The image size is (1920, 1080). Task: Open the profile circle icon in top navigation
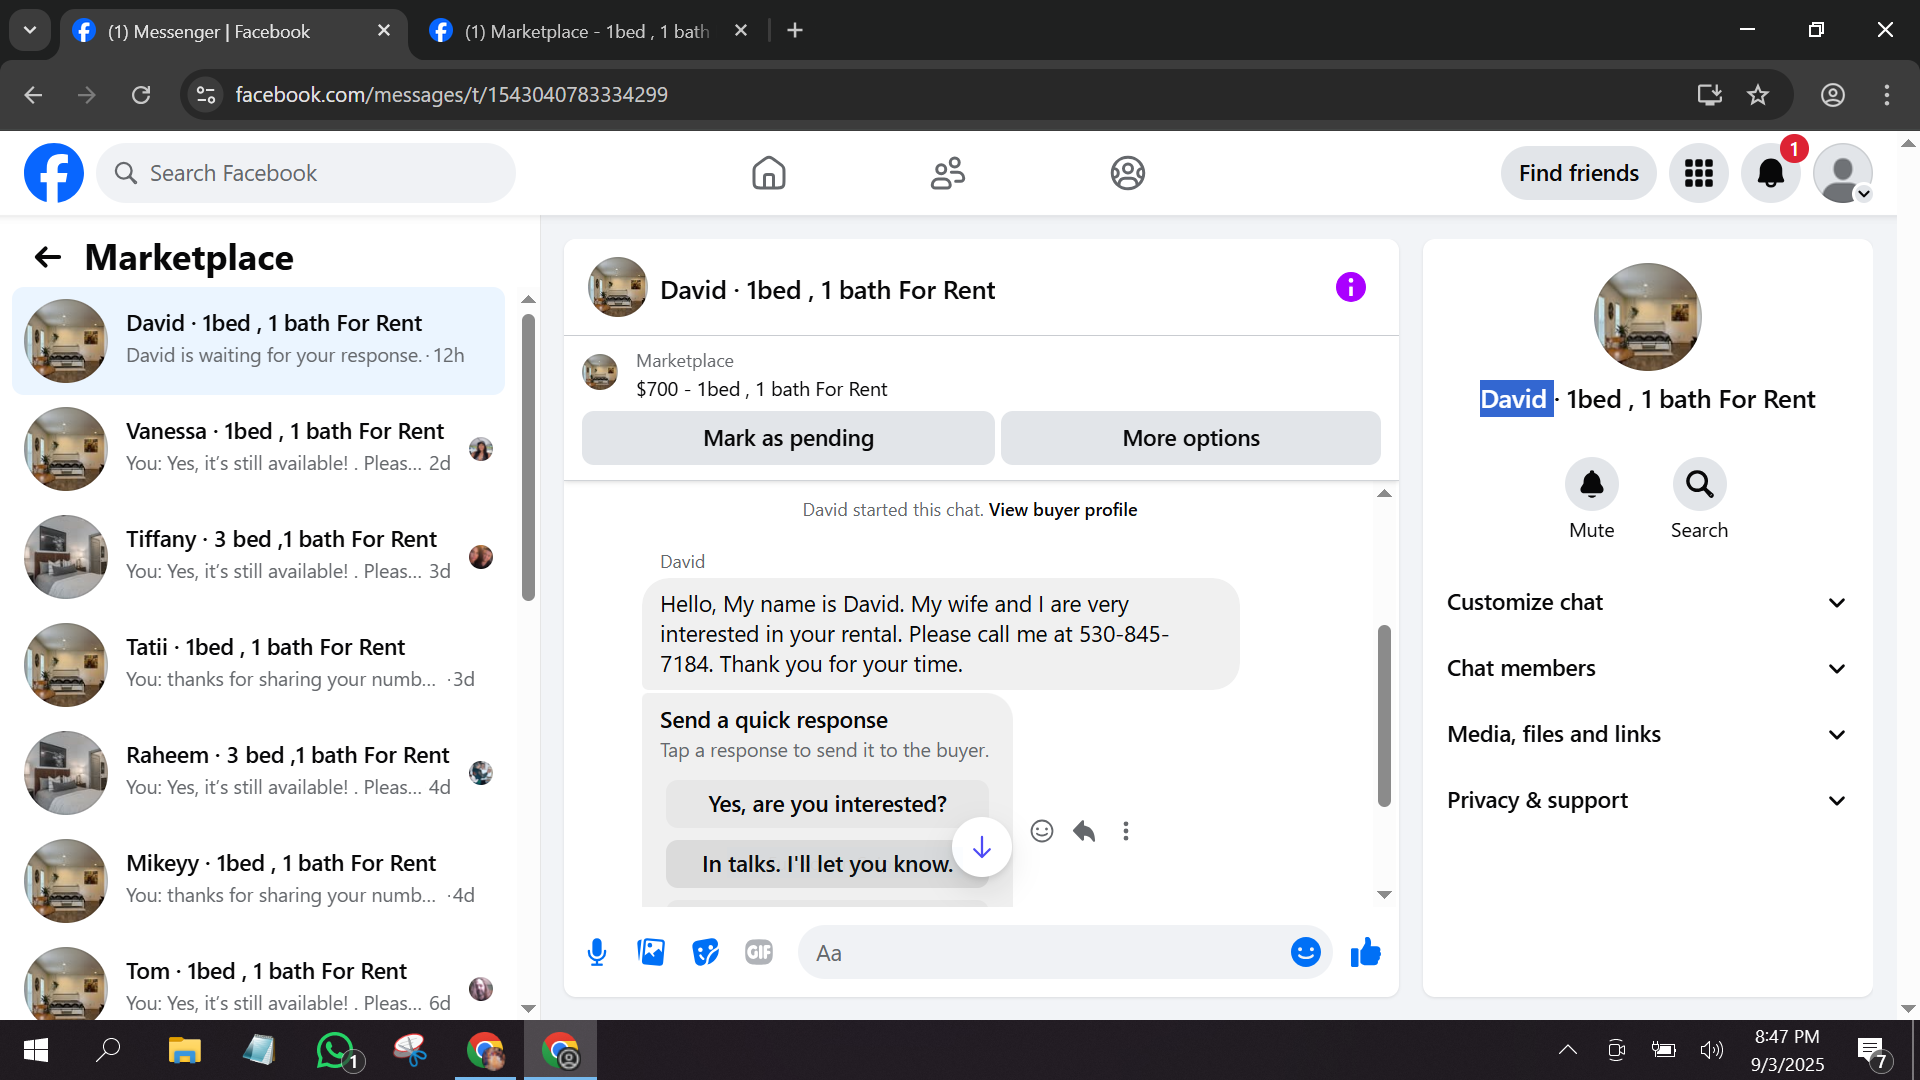tap(1127, 173)
